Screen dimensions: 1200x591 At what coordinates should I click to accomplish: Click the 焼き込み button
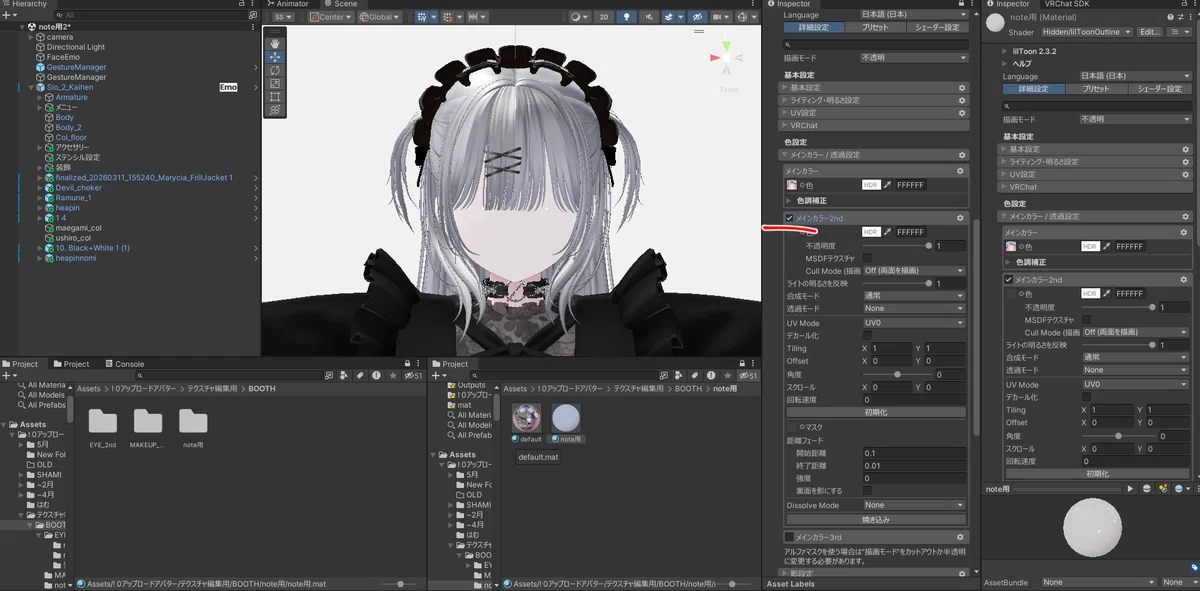[x=876, y=520]
